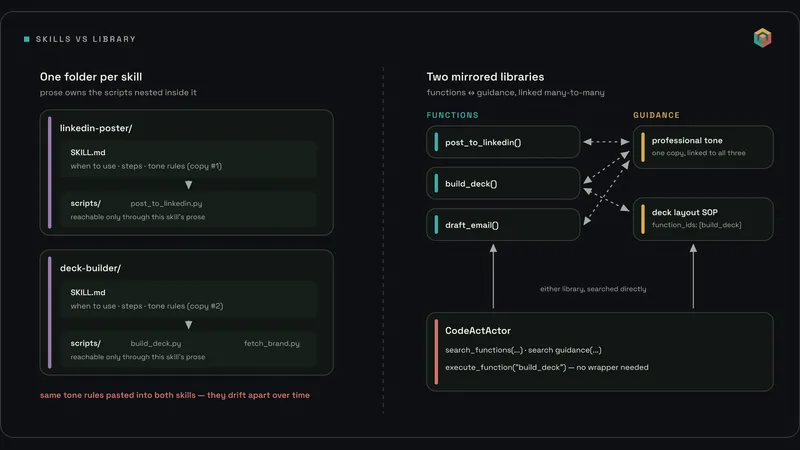Image resolution: width=800 pixels, height=450 pixels.
Task: Click the deck-builder/ folder title
Action: 90,268
